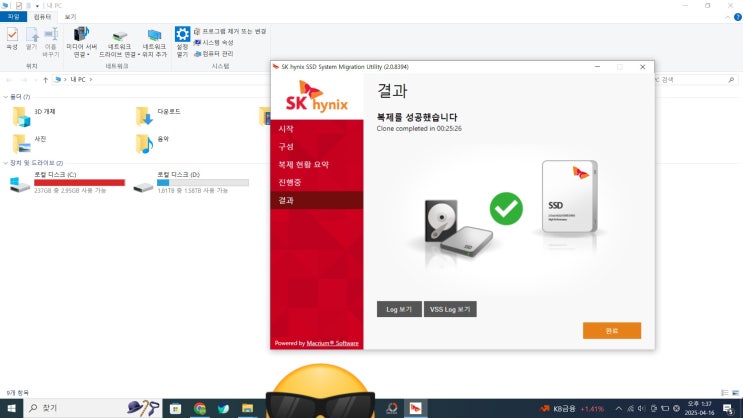The width and height of the screenshot is (743, 418).
Task: Click the Explorer up-arrow navigation button
Action: [45, 80]
